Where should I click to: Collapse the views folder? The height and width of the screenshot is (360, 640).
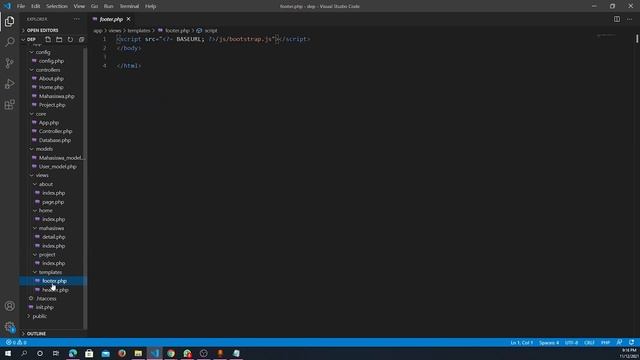42,175
